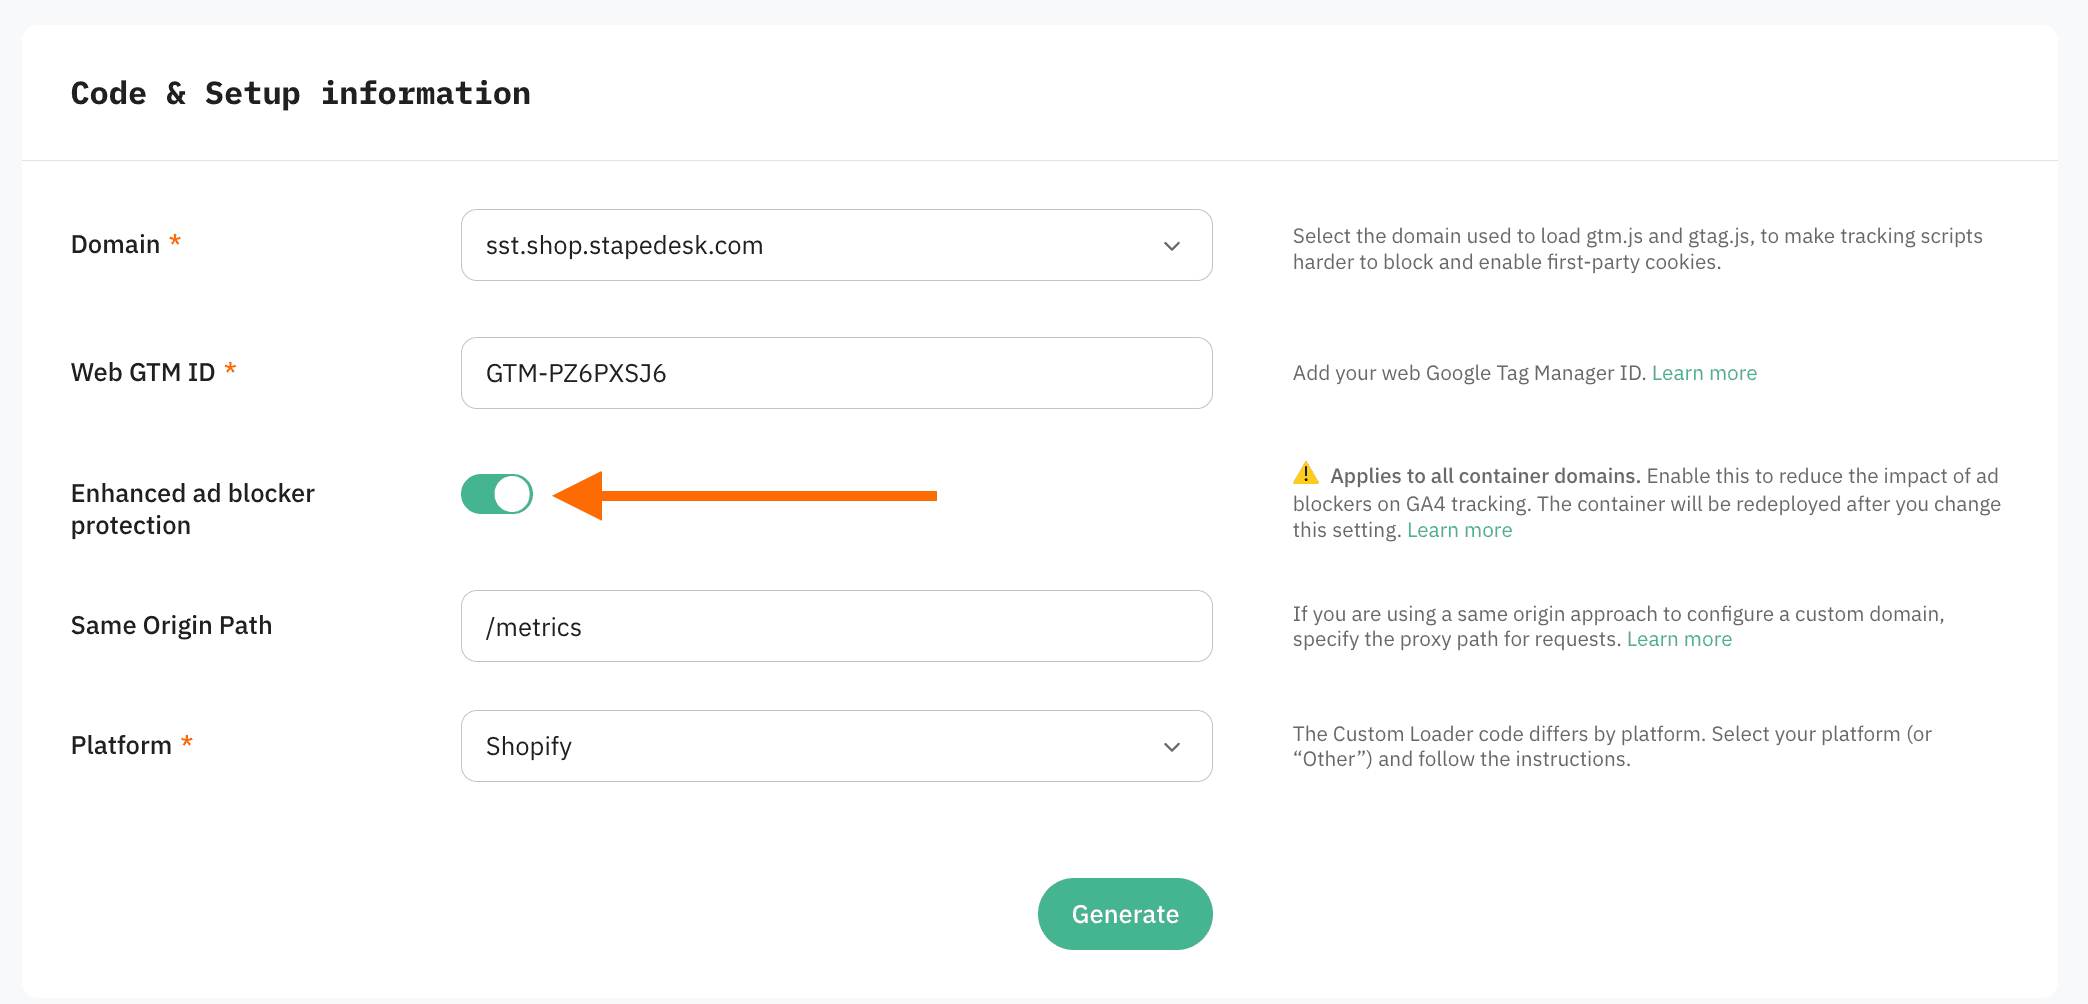Click Learn more after container redeploy note
This screenshot has width=2088, height=1004.
point(1459,529)
